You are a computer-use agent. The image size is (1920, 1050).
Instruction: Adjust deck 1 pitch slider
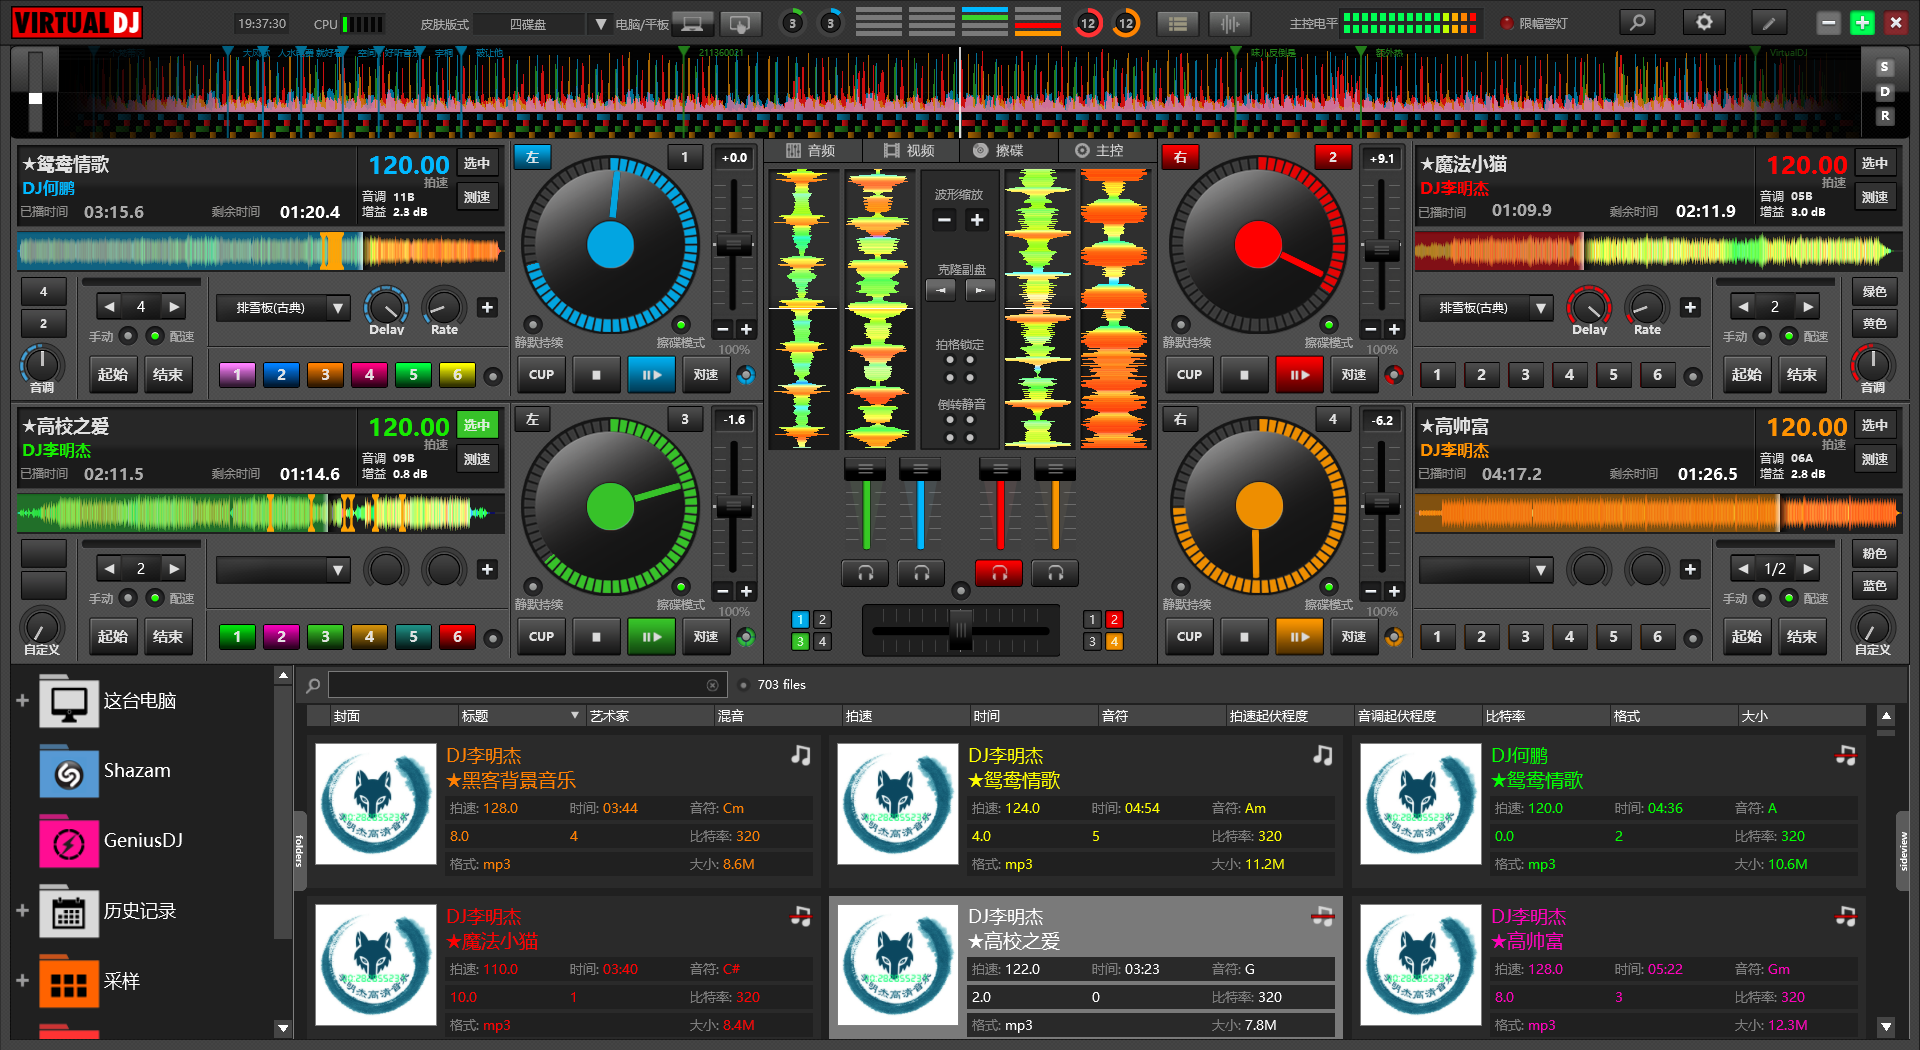pyautogui.click(x=734, y=246)
